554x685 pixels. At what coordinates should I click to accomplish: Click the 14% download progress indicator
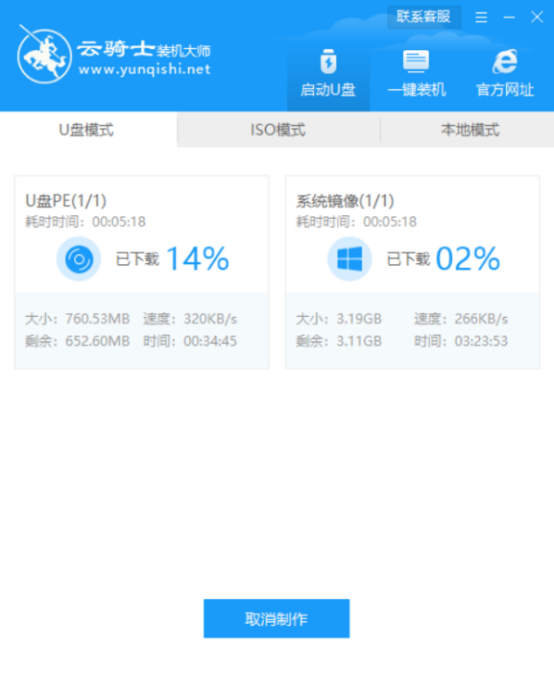coord(197,259)
